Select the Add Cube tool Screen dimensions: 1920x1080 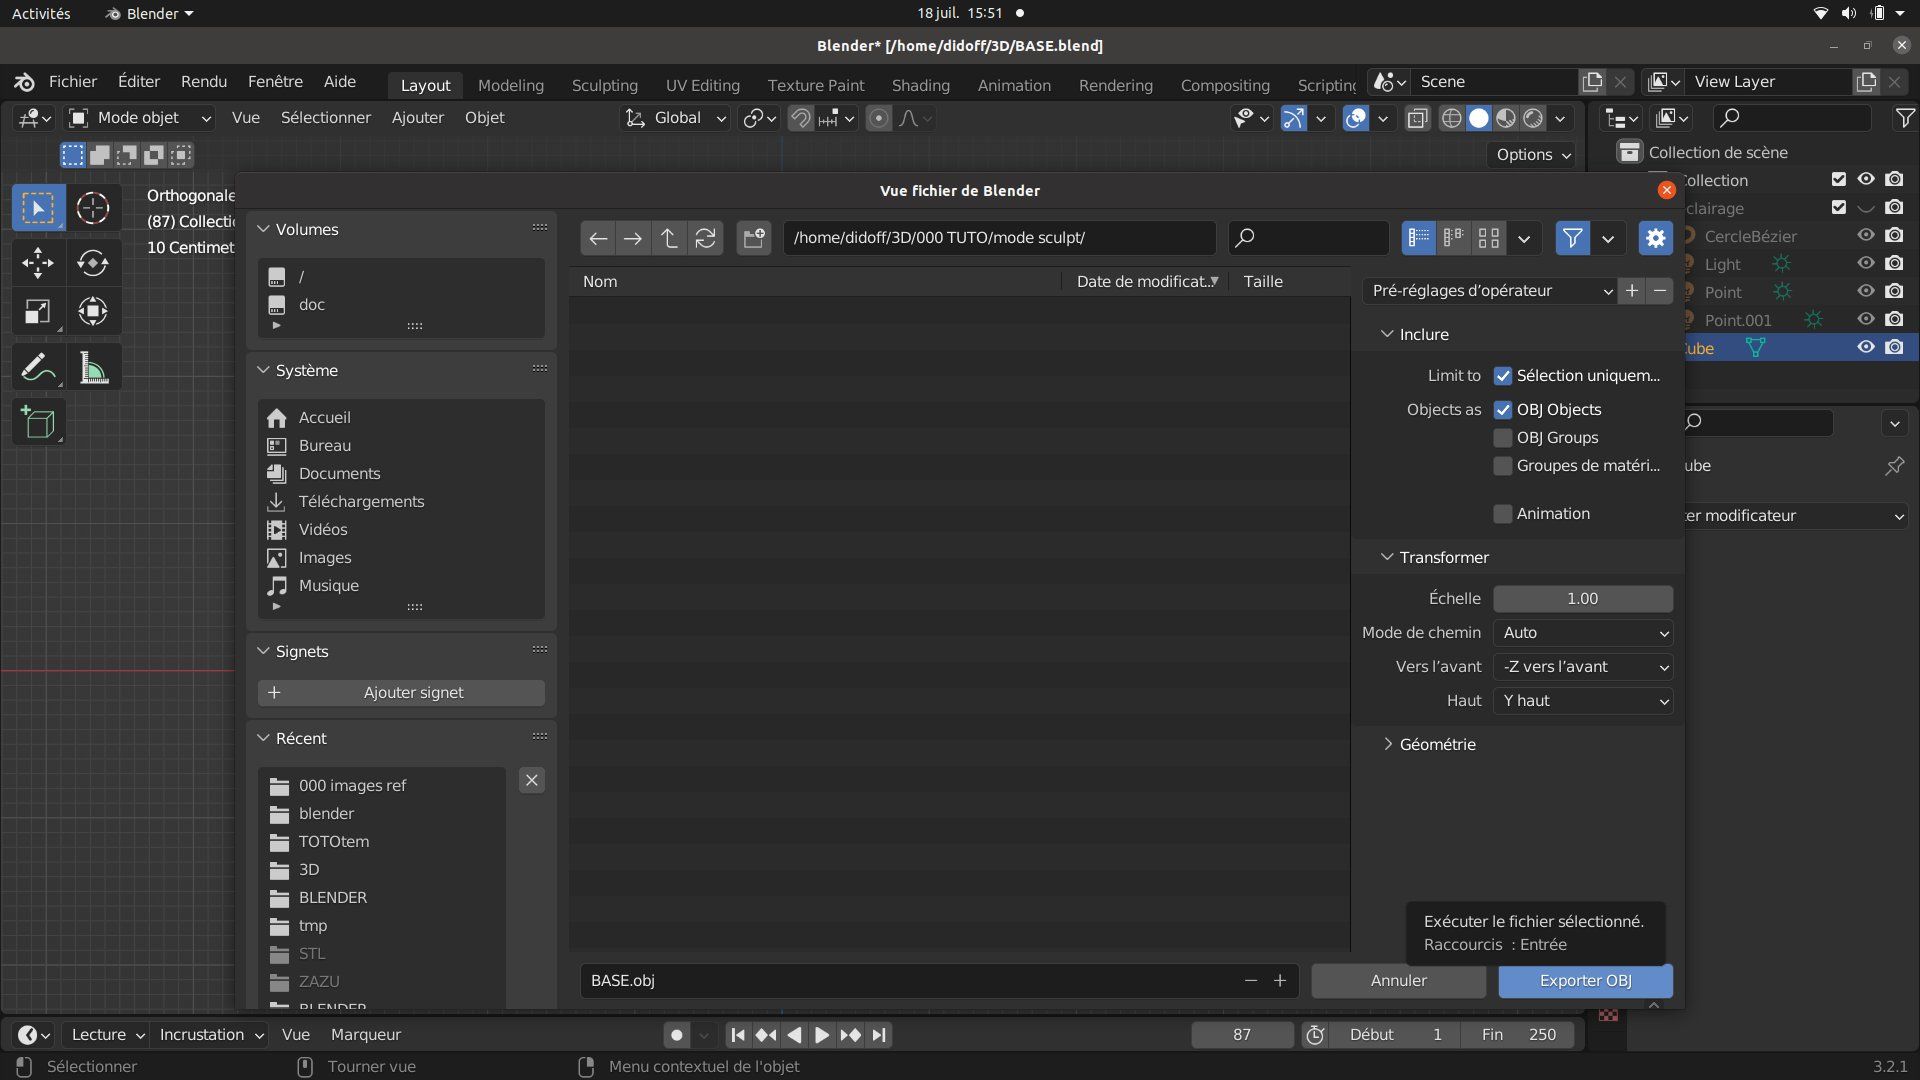coord(38,423)
